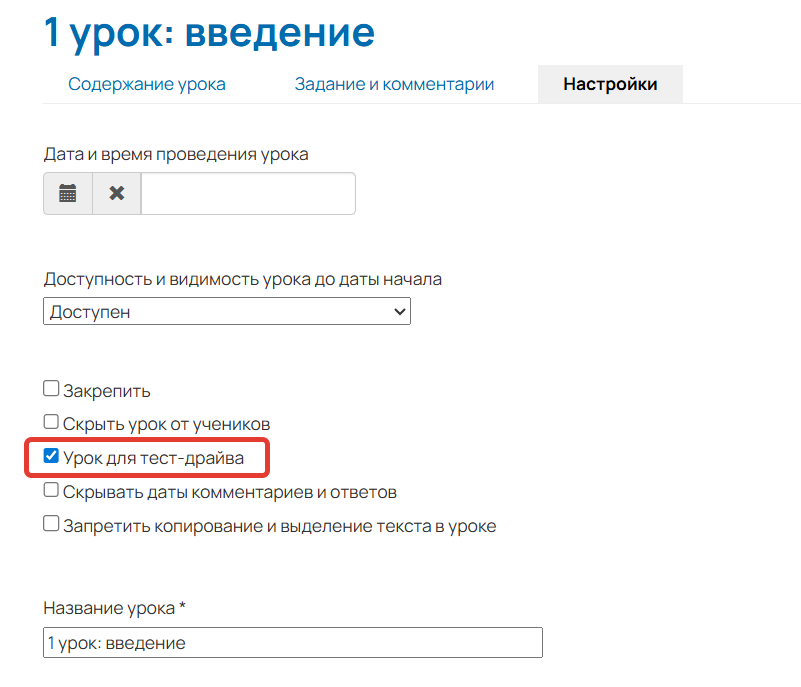Image resolution: width=801 pixels, height=687 pixels.
Task: Open the "Задание и комментарии" tab
Action: click(x=394, y=84)
